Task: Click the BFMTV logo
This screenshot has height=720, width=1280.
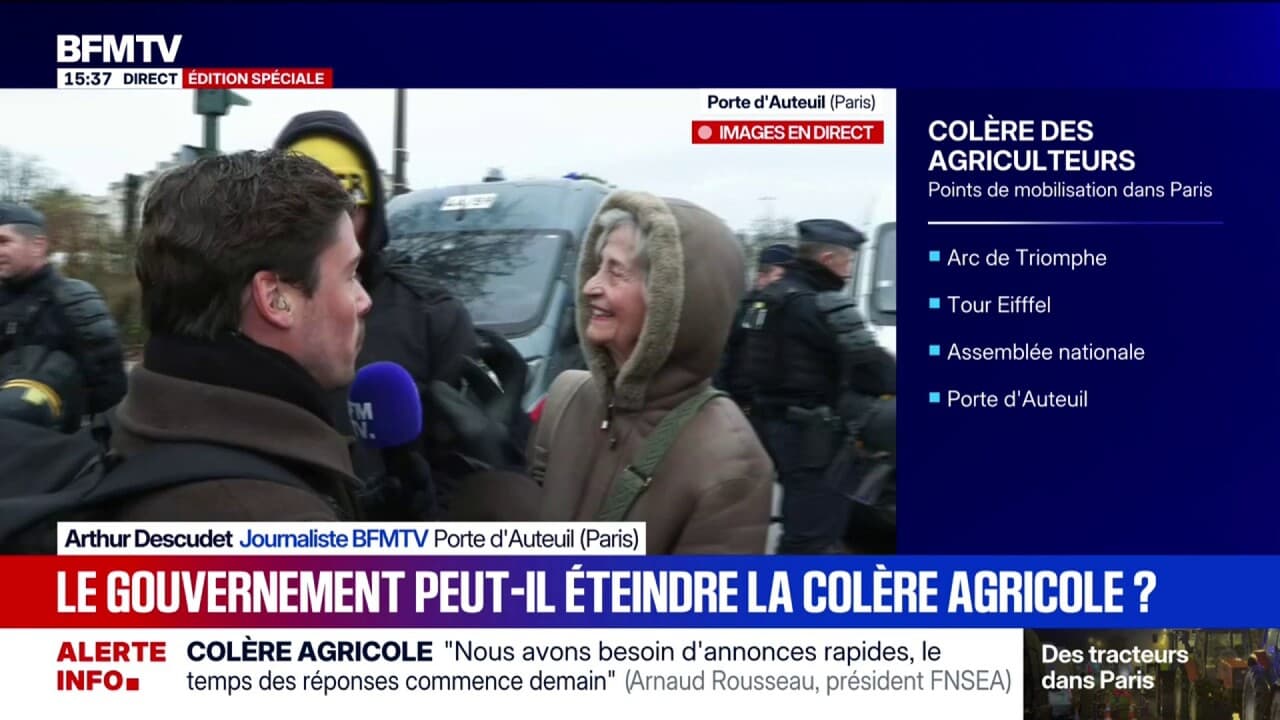Action: 119,49
